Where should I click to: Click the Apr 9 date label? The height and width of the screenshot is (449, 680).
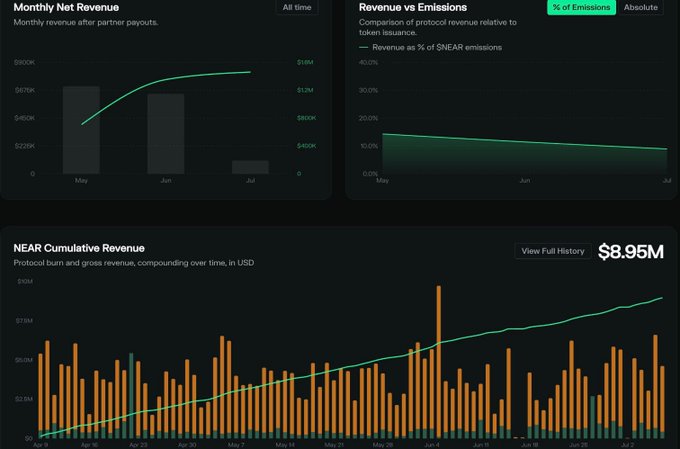tap(40, 445)
